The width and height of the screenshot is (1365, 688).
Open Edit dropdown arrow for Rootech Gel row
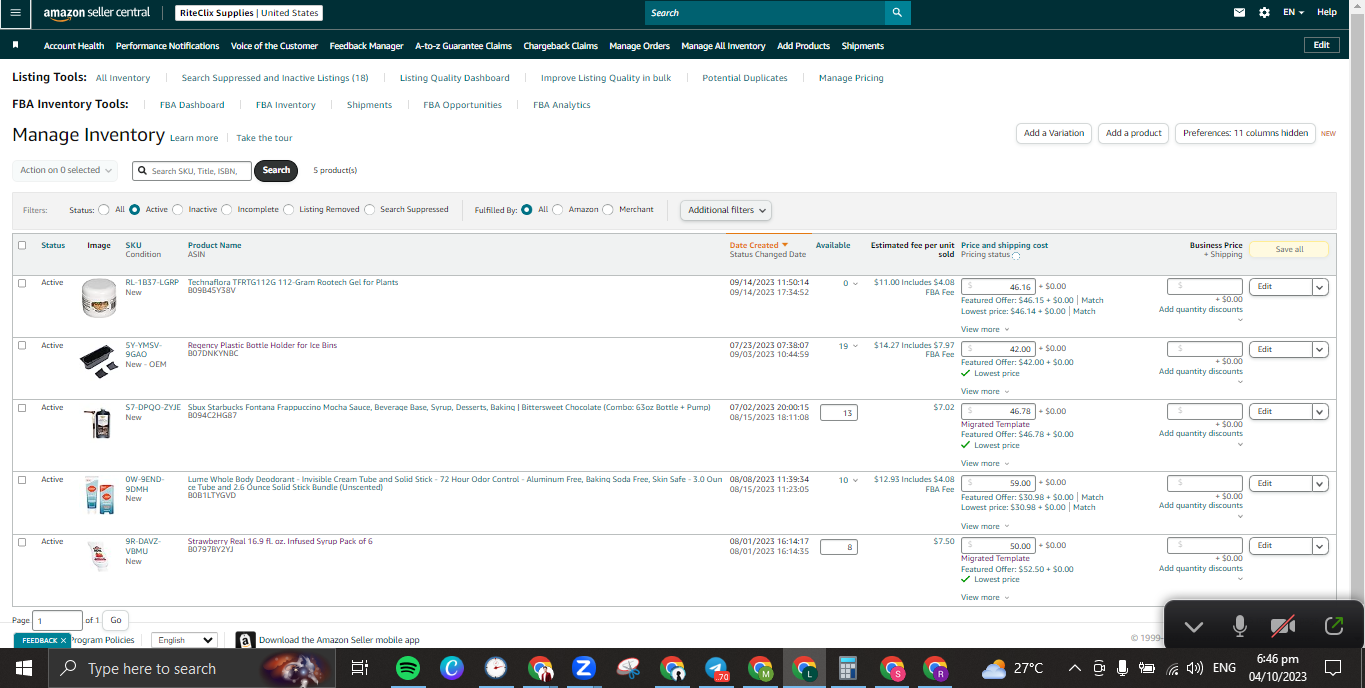pos(1320,287)
